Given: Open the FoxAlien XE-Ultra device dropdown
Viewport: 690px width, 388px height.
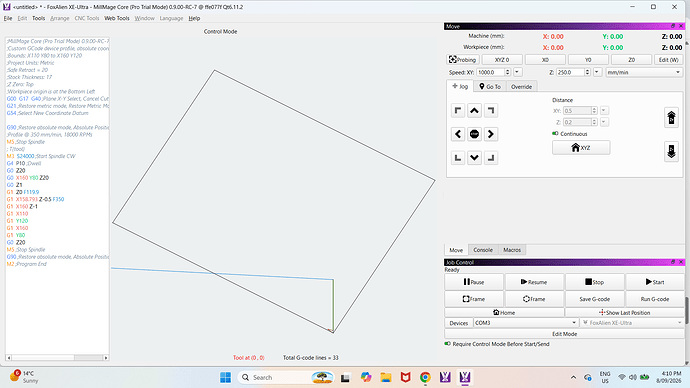Looking at the screenshot, I should coord(632,323).
